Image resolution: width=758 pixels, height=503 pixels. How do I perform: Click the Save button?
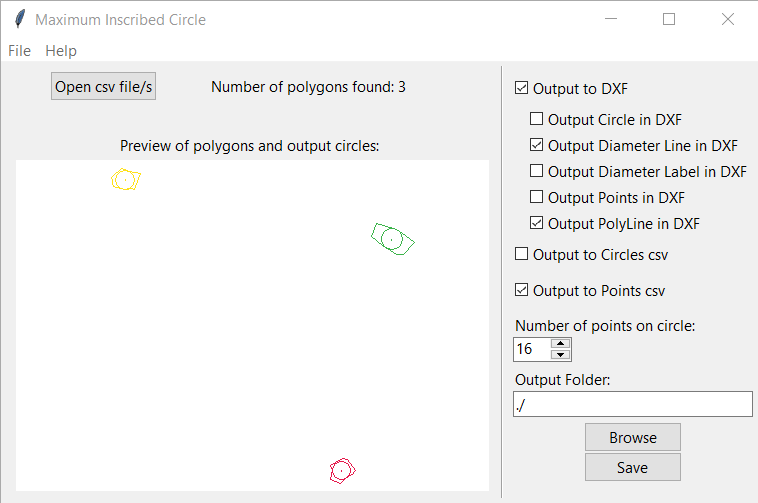click(x=633, y=467)
